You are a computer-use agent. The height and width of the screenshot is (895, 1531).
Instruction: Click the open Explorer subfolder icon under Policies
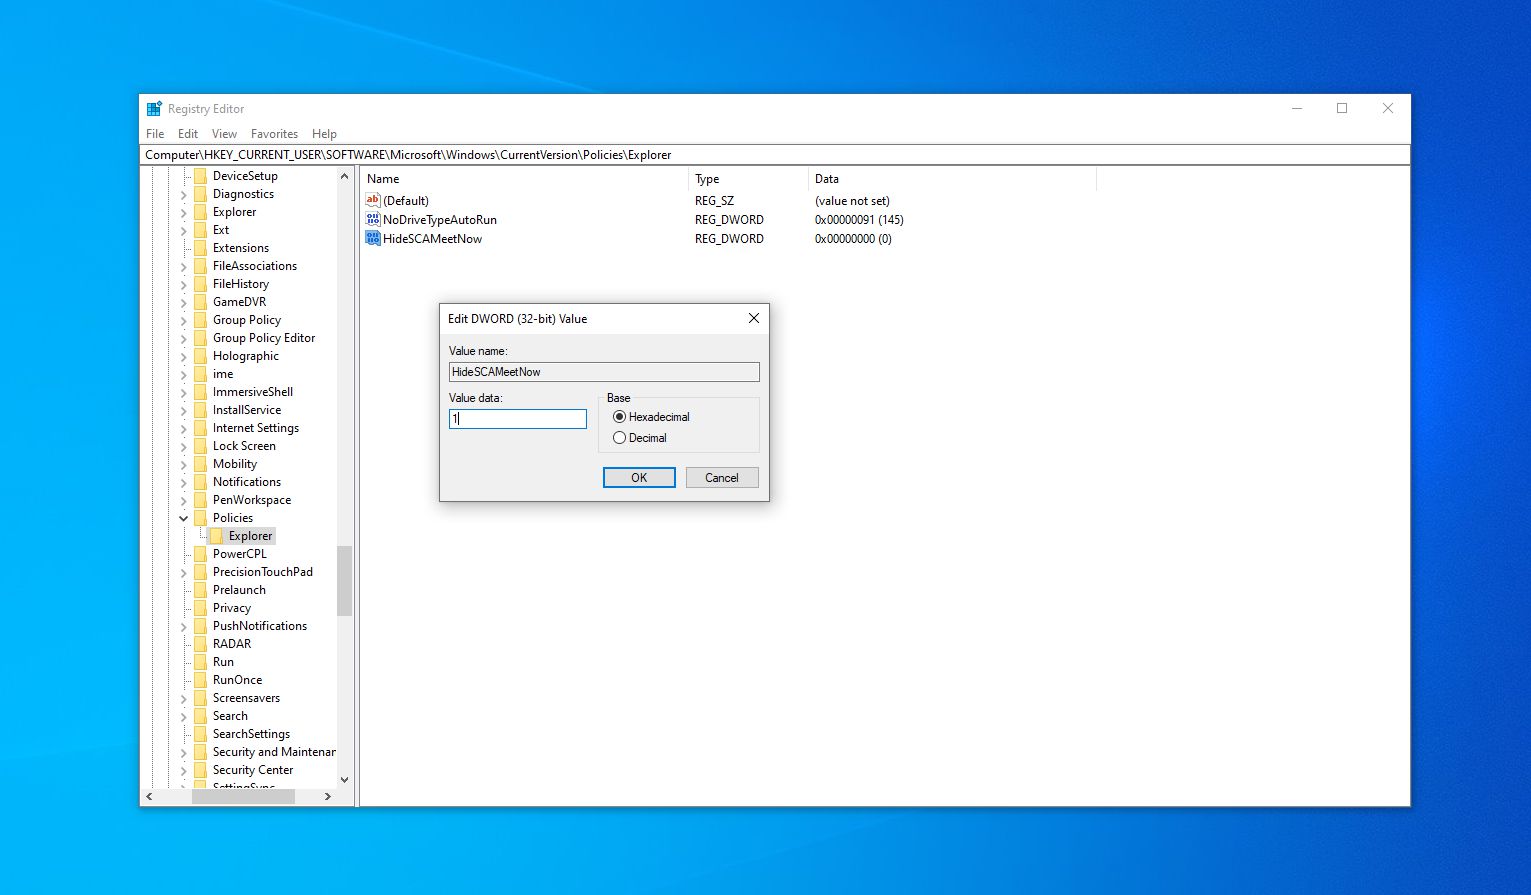216,536
